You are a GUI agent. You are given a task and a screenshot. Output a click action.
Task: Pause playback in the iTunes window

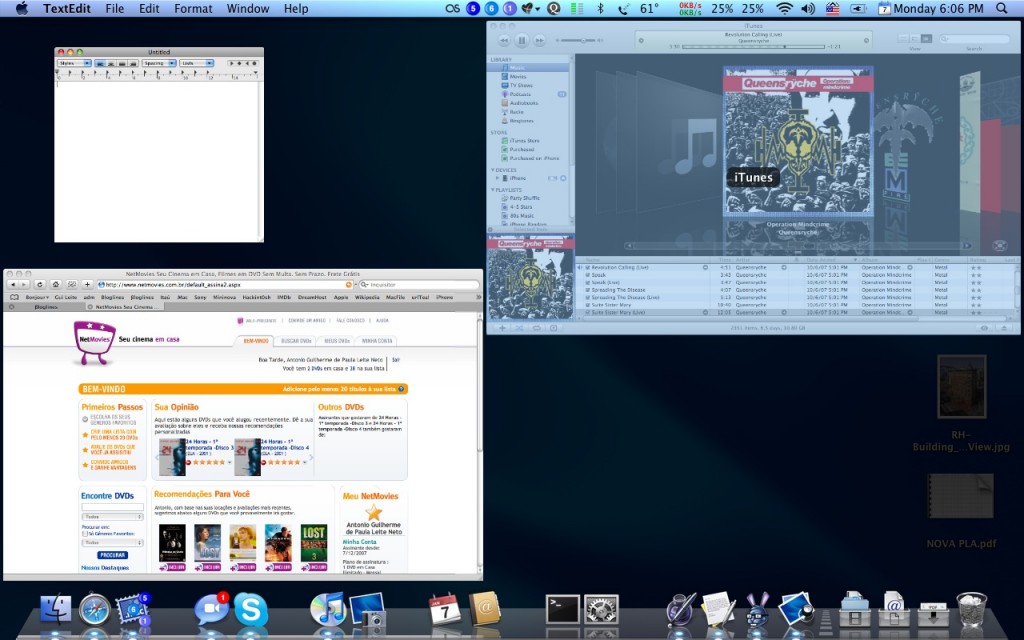(521, 40)
